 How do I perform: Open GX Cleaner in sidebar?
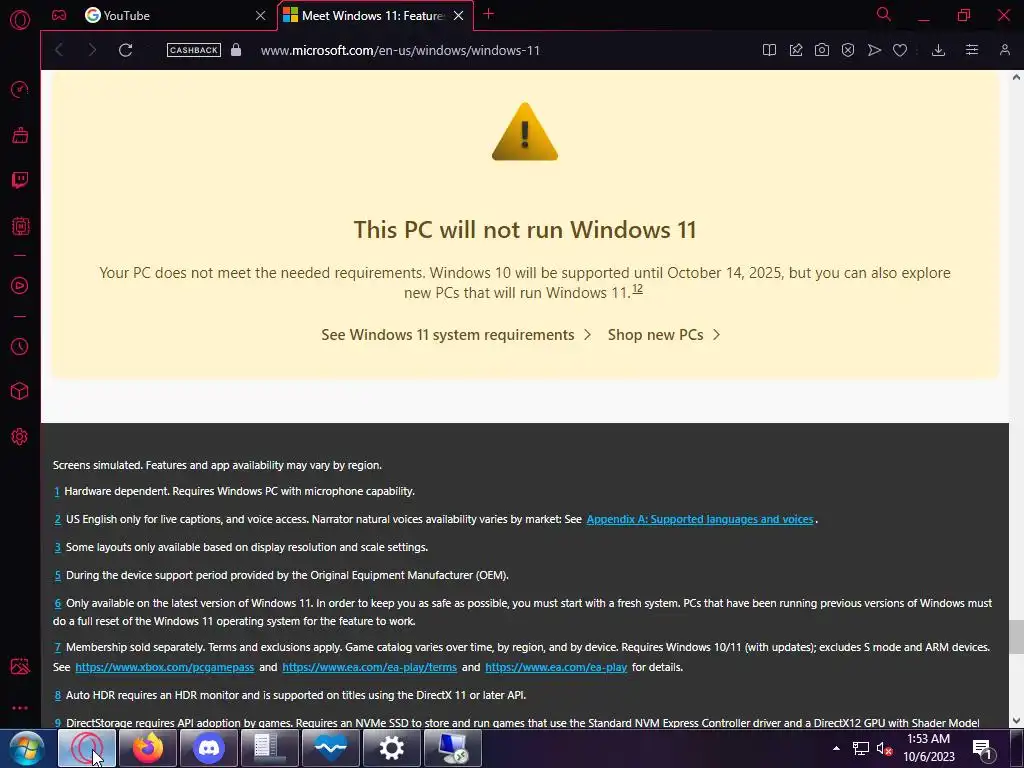coord(20,135)
